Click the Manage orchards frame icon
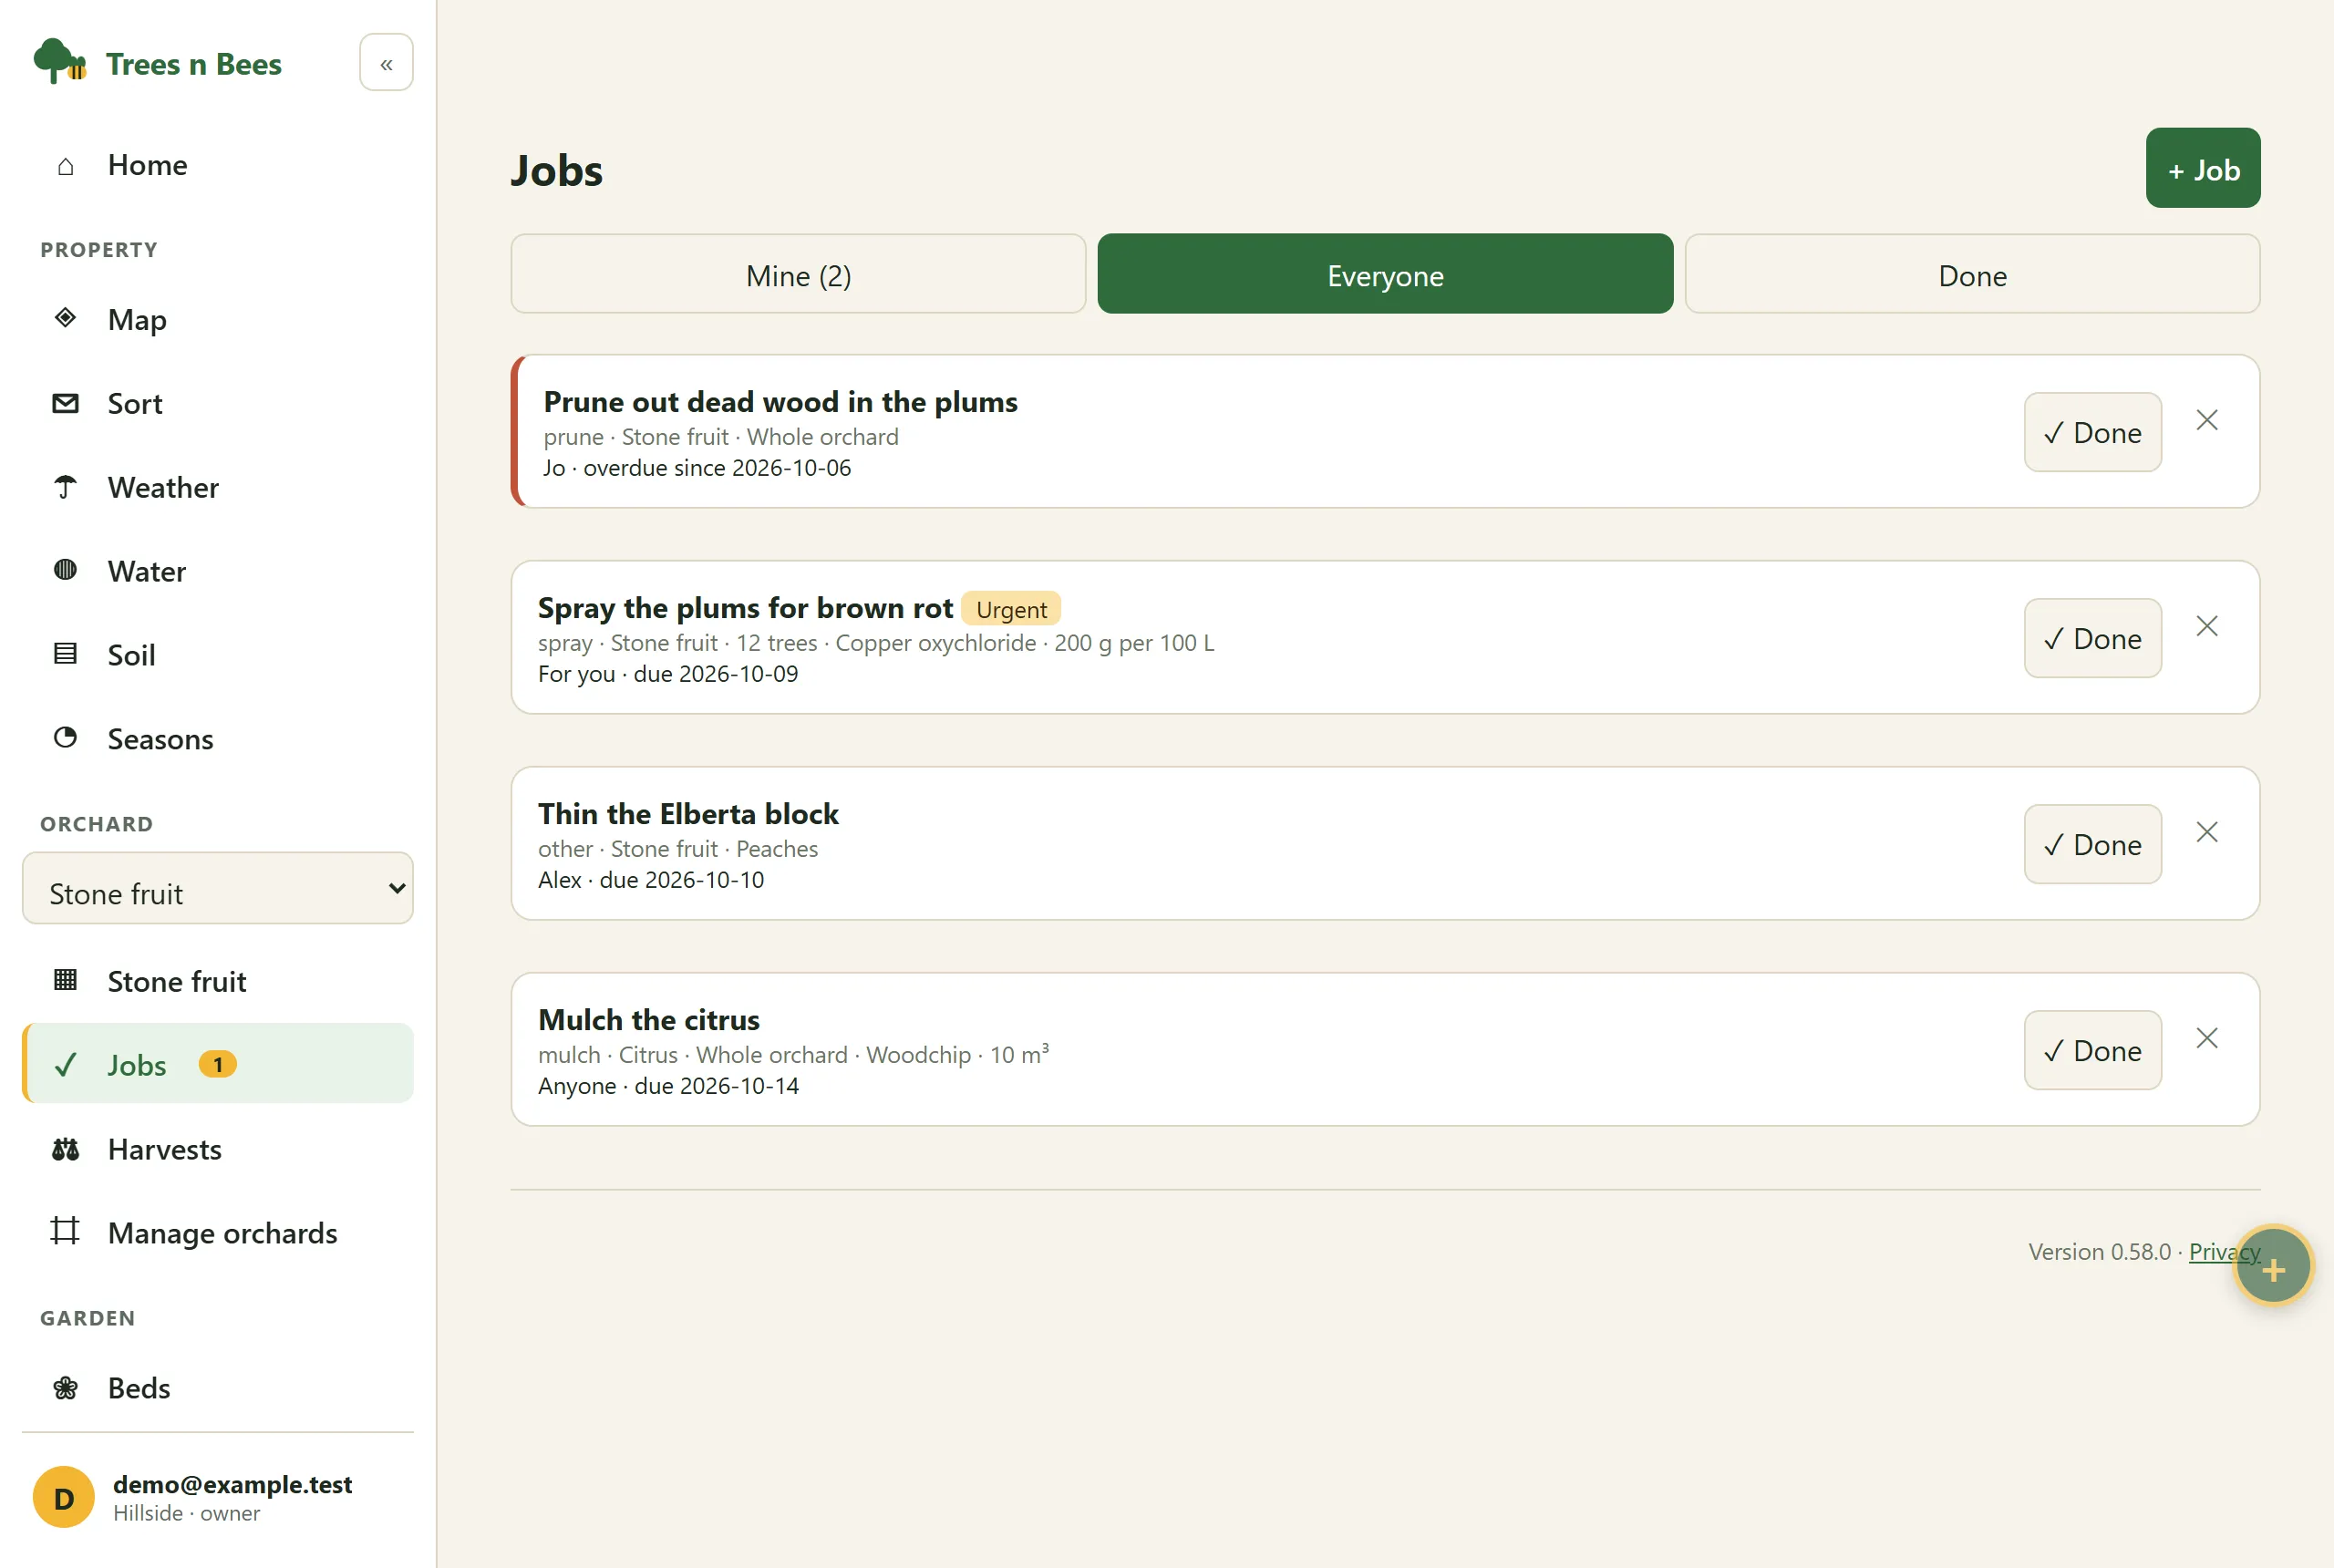 coord(65,1231)
